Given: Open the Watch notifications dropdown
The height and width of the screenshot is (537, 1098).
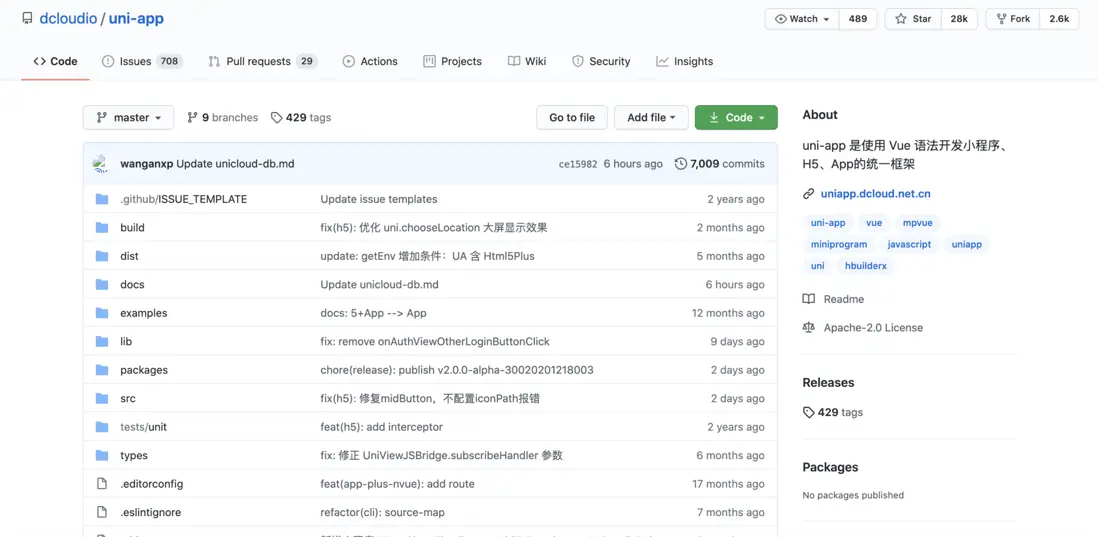Looking at the screenshot, I should [x=802, y=19].
